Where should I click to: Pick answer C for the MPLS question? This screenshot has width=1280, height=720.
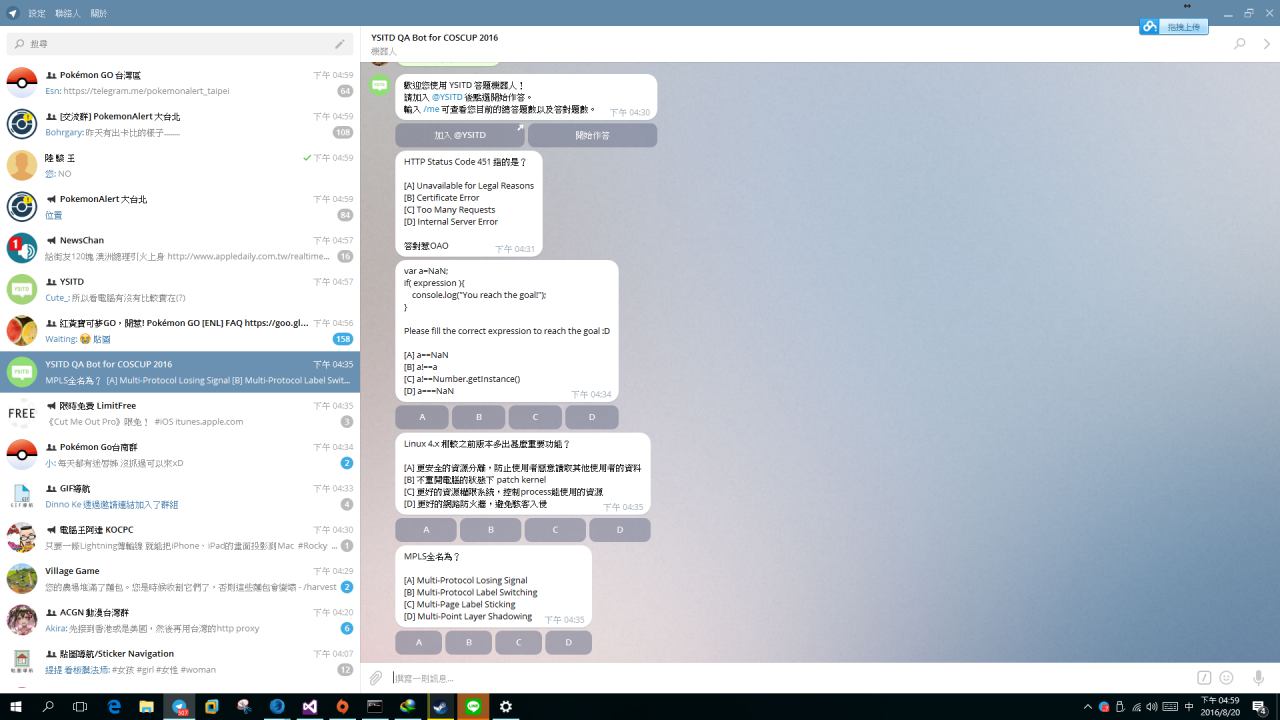[518, 642]
